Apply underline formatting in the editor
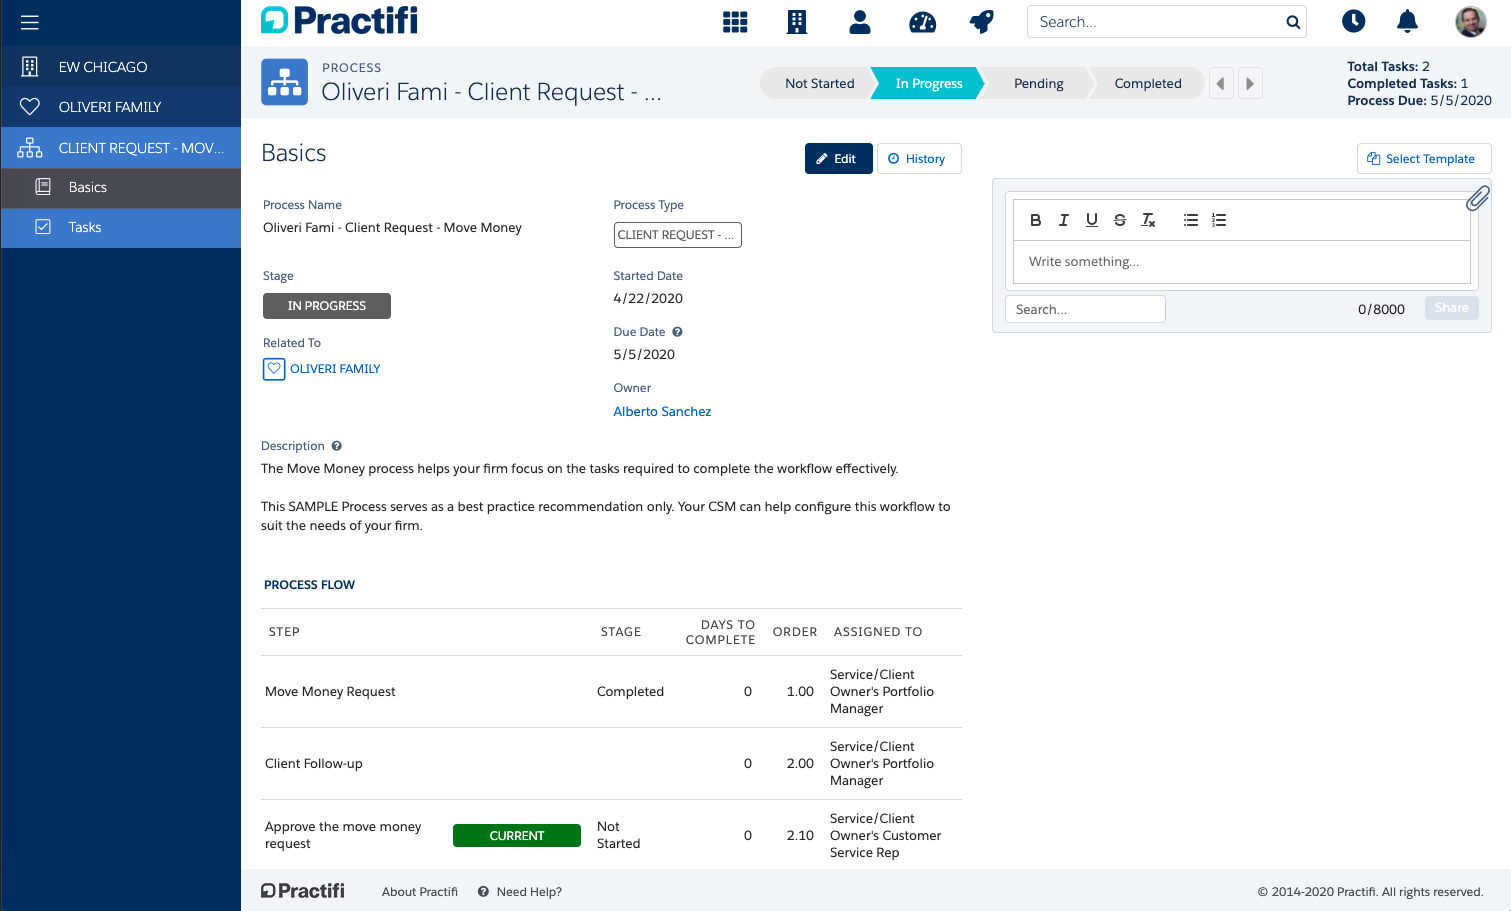1511x911 pixels. (x=1092, y=220)
